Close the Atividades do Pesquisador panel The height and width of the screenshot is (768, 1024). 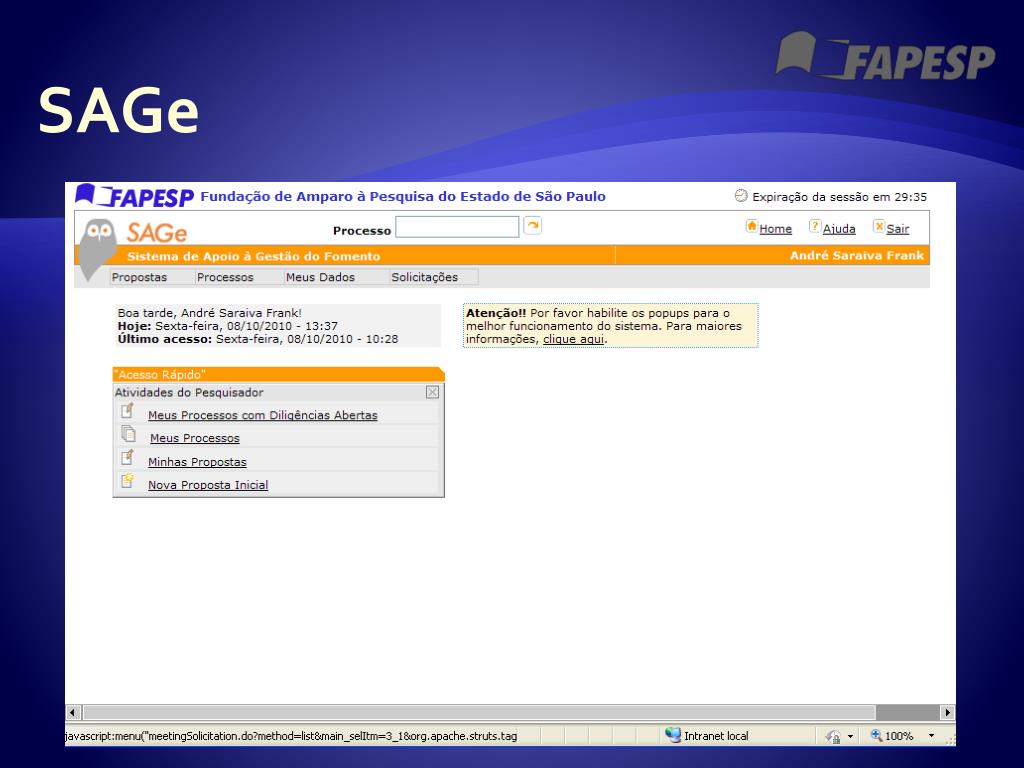coord(432,392)
